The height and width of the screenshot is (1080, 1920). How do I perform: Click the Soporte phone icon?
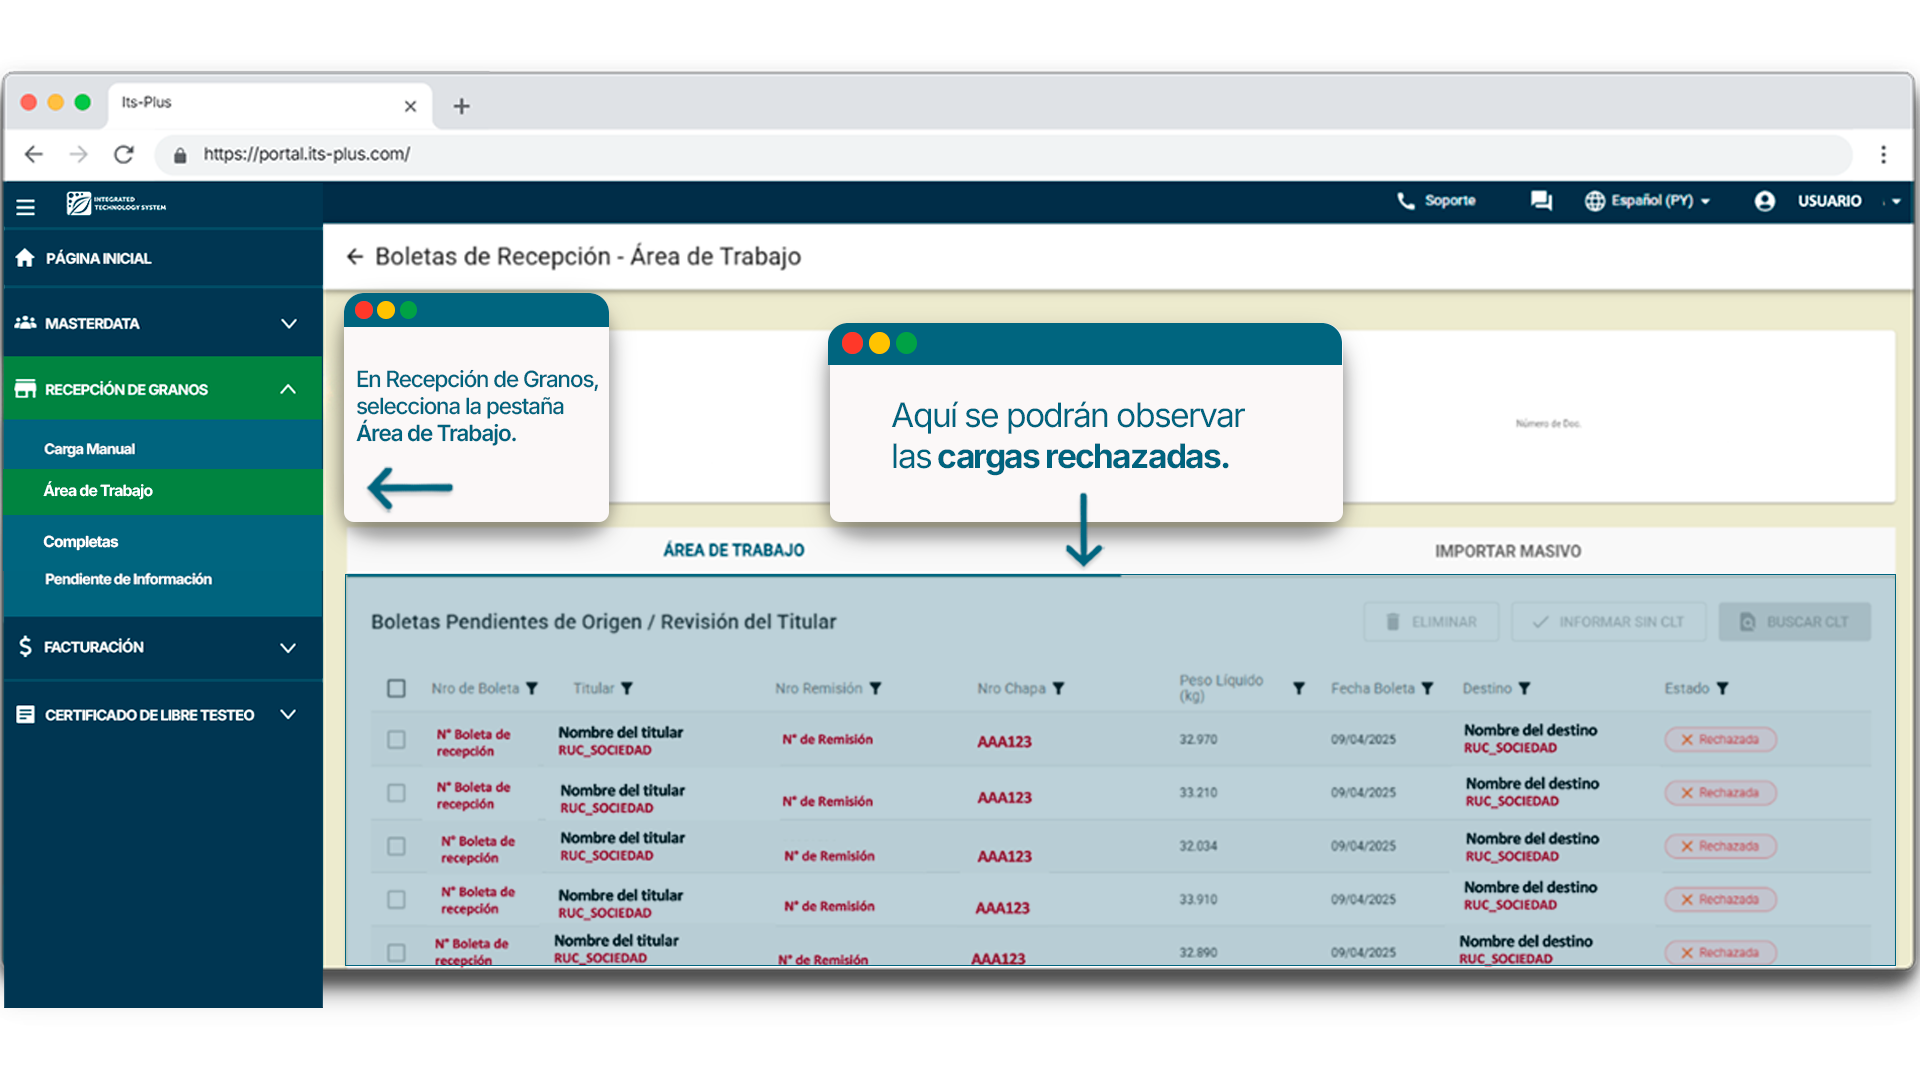(x=1405, y=201)
